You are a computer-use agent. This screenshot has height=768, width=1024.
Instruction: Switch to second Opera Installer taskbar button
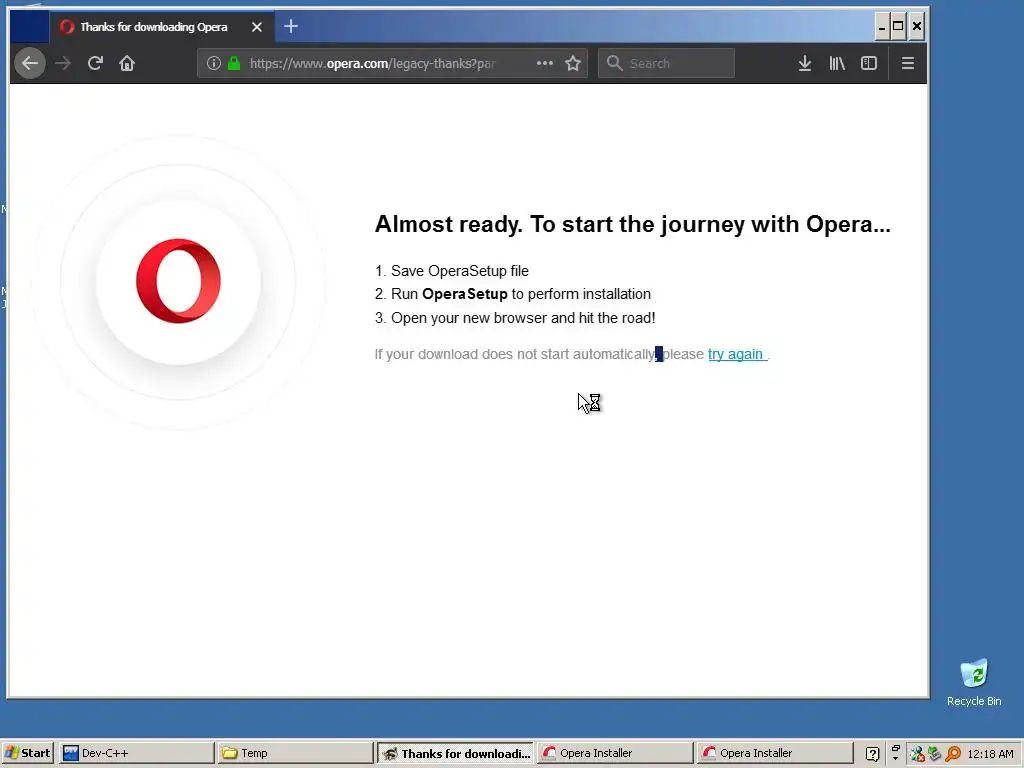click(x=775, y=753)
